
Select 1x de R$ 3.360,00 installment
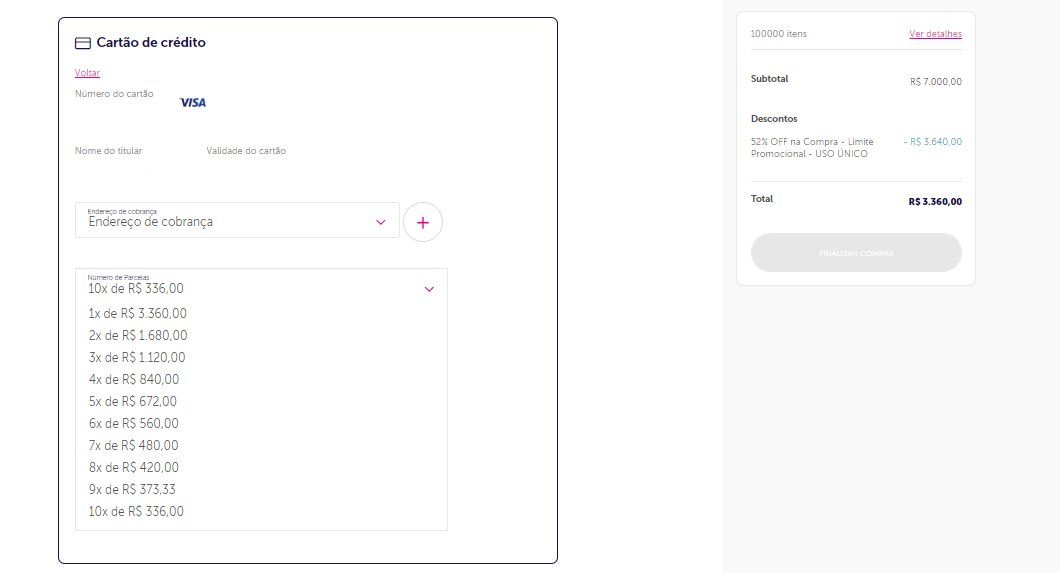click(261, 314)
